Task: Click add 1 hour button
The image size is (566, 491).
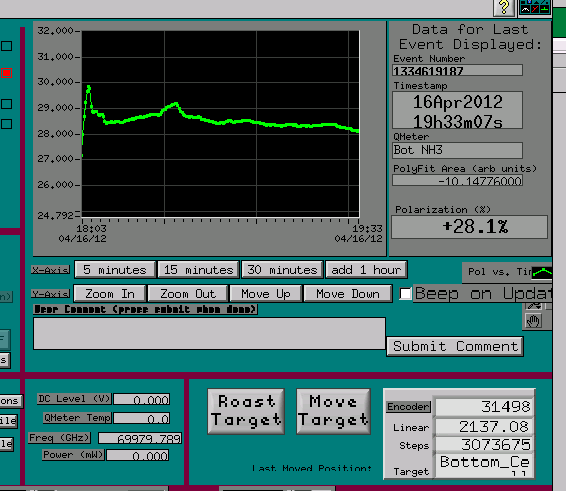Action: pos(366,270)
